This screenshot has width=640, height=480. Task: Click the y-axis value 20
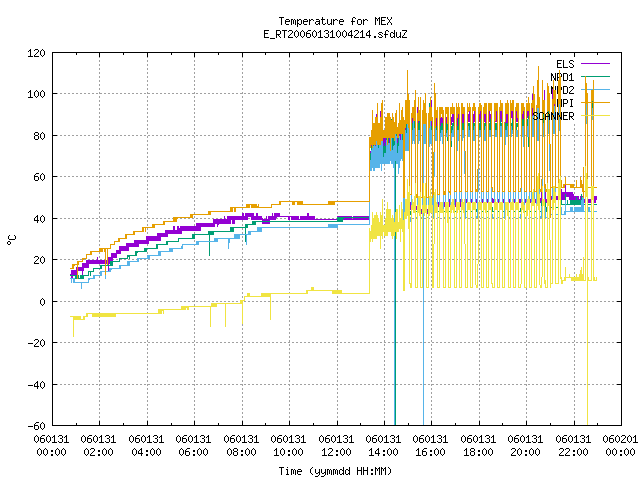pos(39,260)
